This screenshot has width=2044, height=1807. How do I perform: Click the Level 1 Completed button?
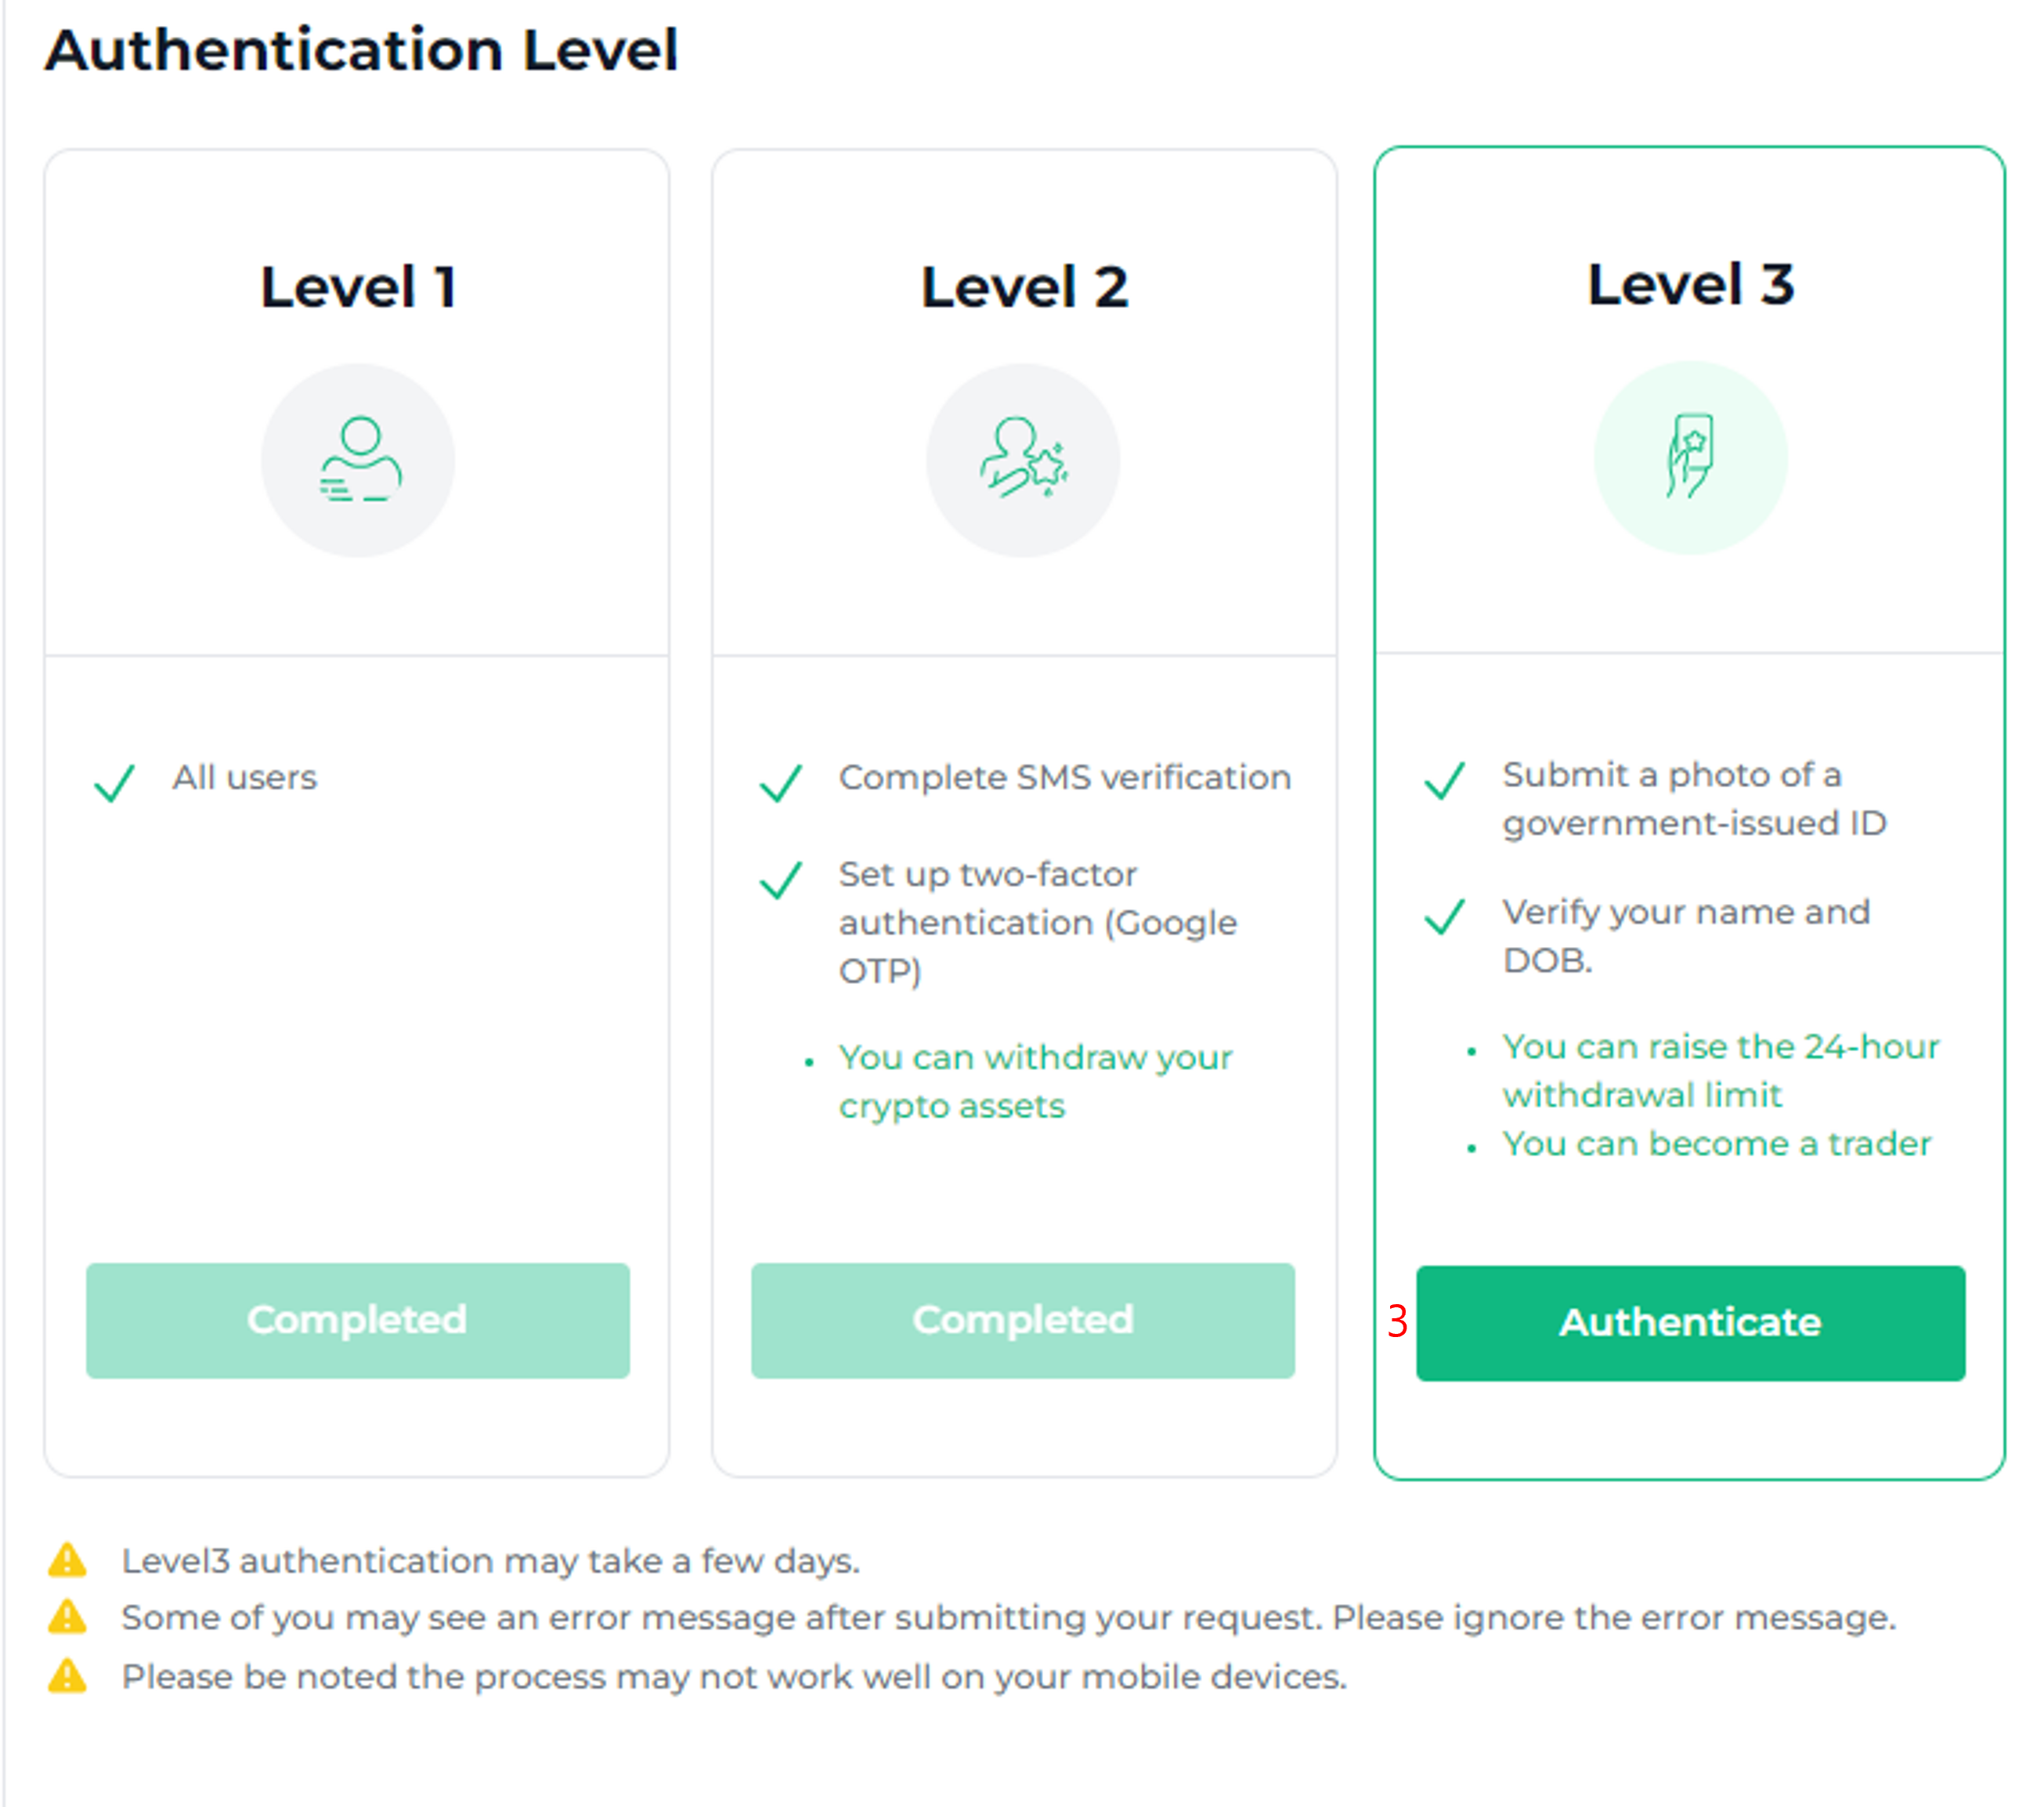pos(358,1320)
